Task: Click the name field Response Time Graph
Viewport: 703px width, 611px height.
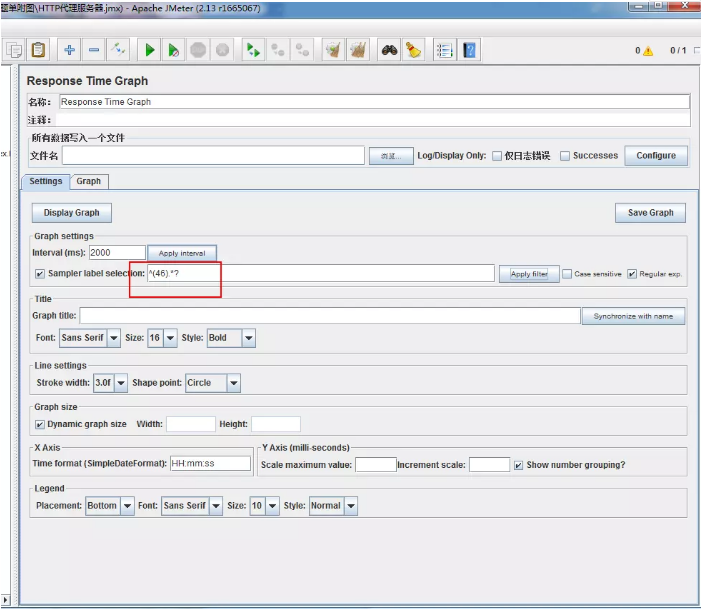Action: click(x=374, y=102)
